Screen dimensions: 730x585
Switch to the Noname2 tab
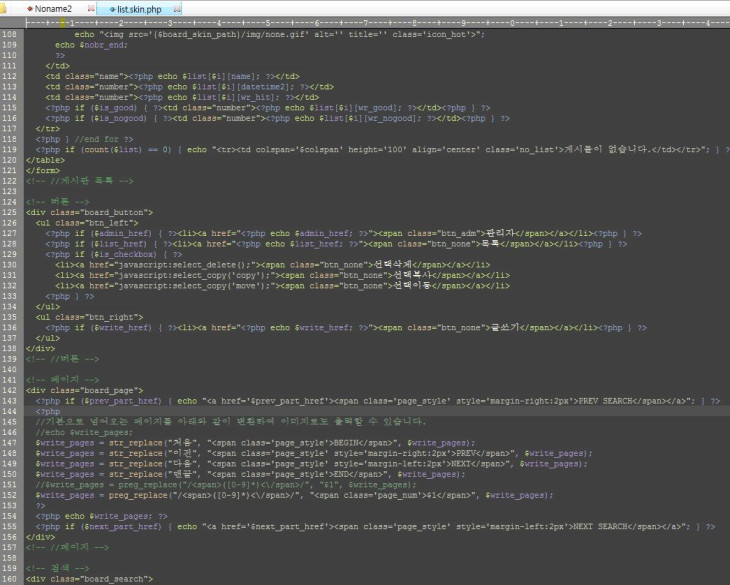point(55,9)
